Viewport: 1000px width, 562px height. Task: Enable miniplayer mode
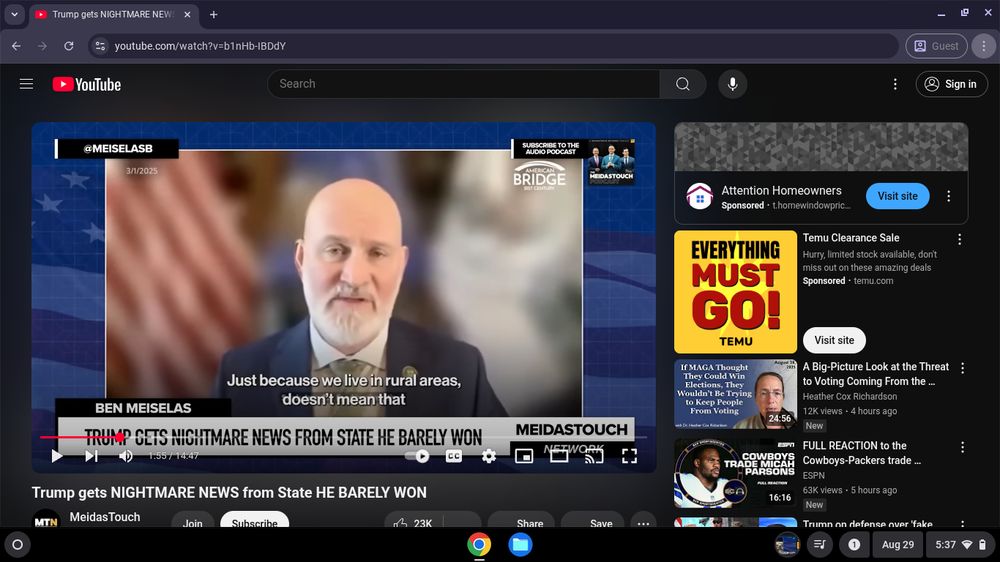click(524, 455)
